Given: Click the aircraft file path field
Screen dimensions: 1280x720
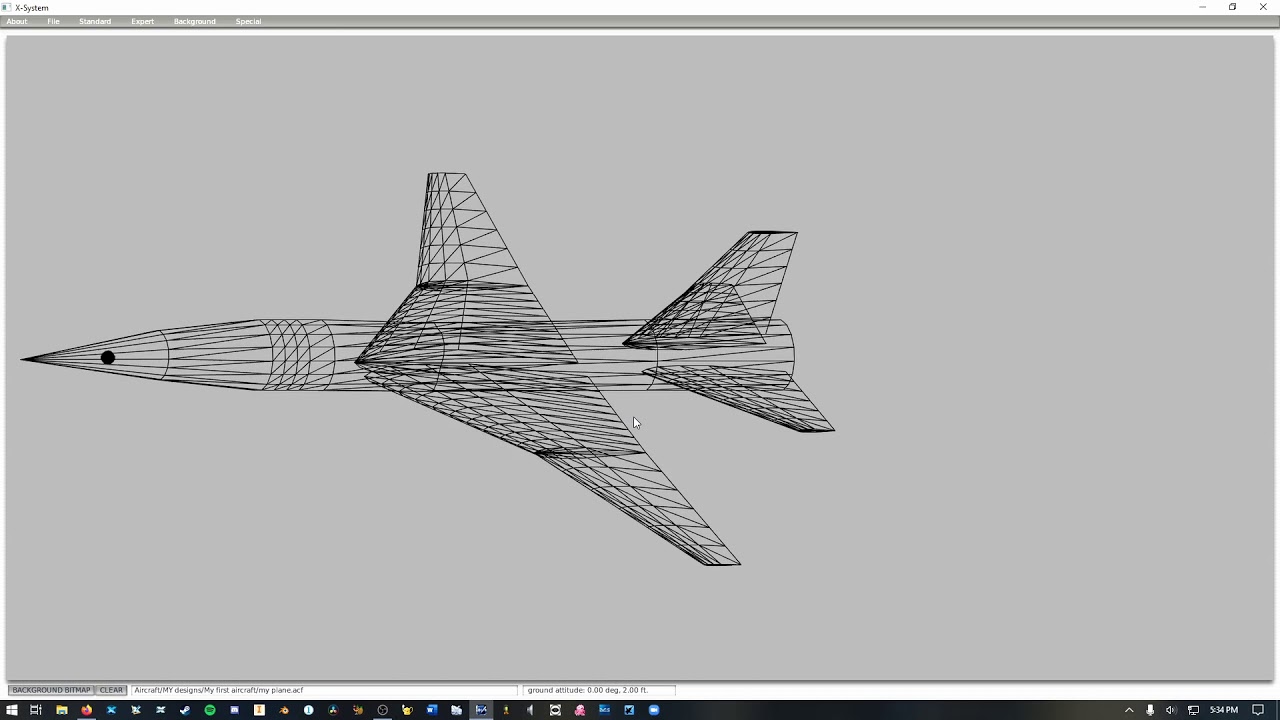Looking at the screenshot, I should pyautogui.click(x=325, y=690).
